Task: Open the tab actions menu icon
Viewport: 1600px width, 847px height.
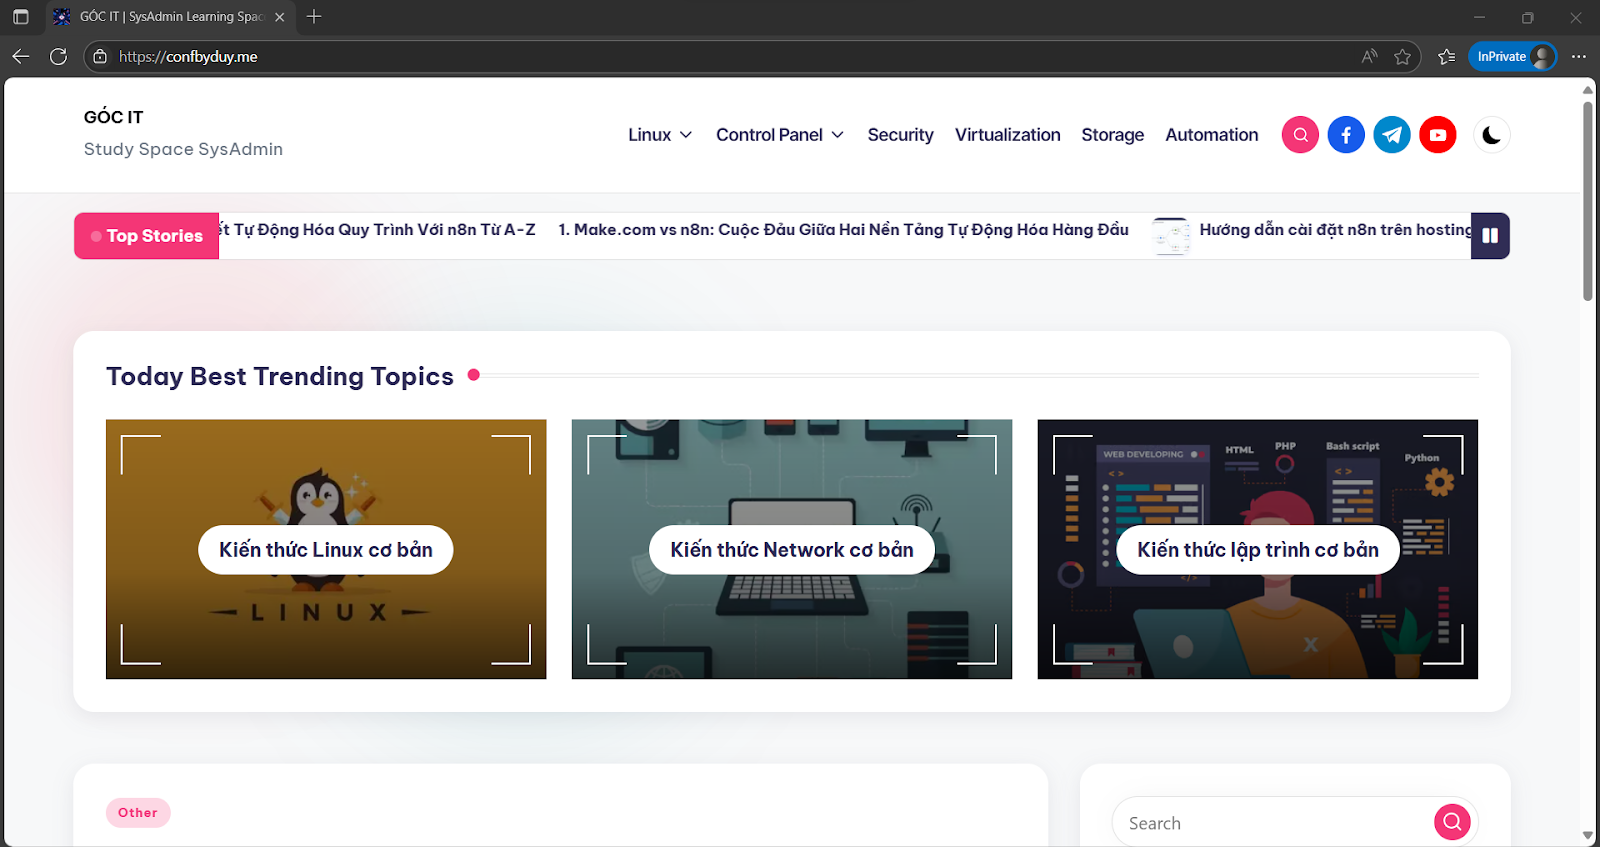Action: coord(21,17)
